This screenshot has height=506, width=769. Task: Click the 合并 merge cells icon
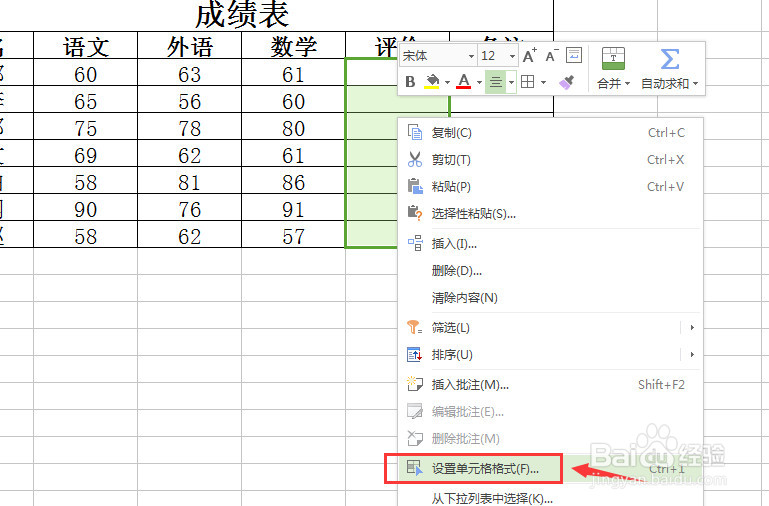(613, 59)
